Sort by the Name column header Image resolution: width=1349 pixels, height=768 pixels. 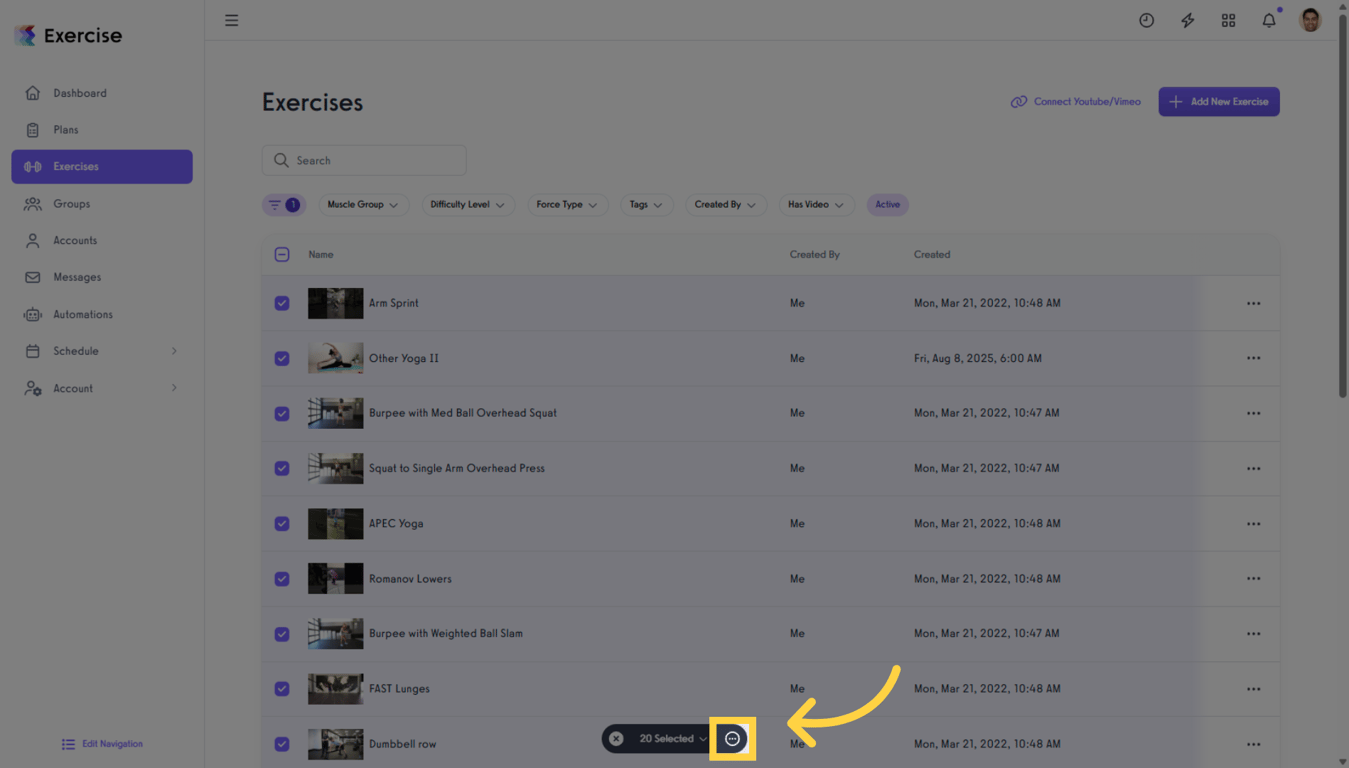point(321,255)
